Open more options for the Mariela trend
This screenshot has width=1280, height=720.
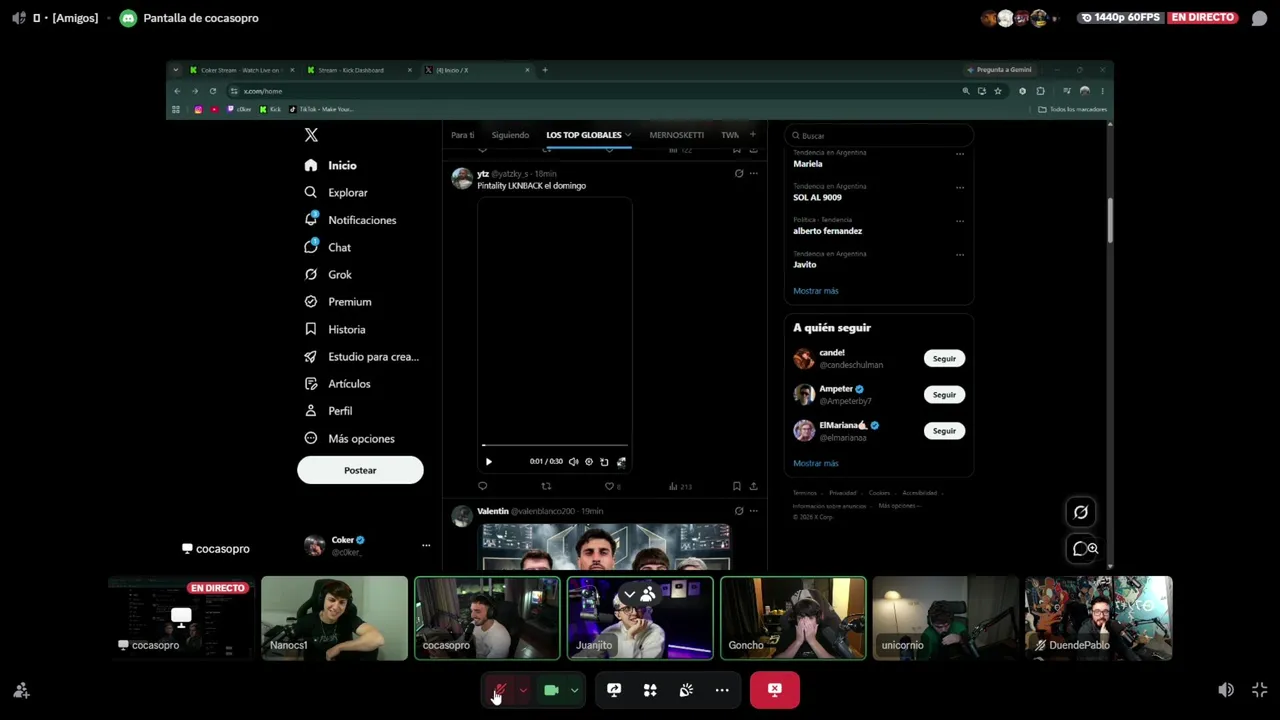960,154
